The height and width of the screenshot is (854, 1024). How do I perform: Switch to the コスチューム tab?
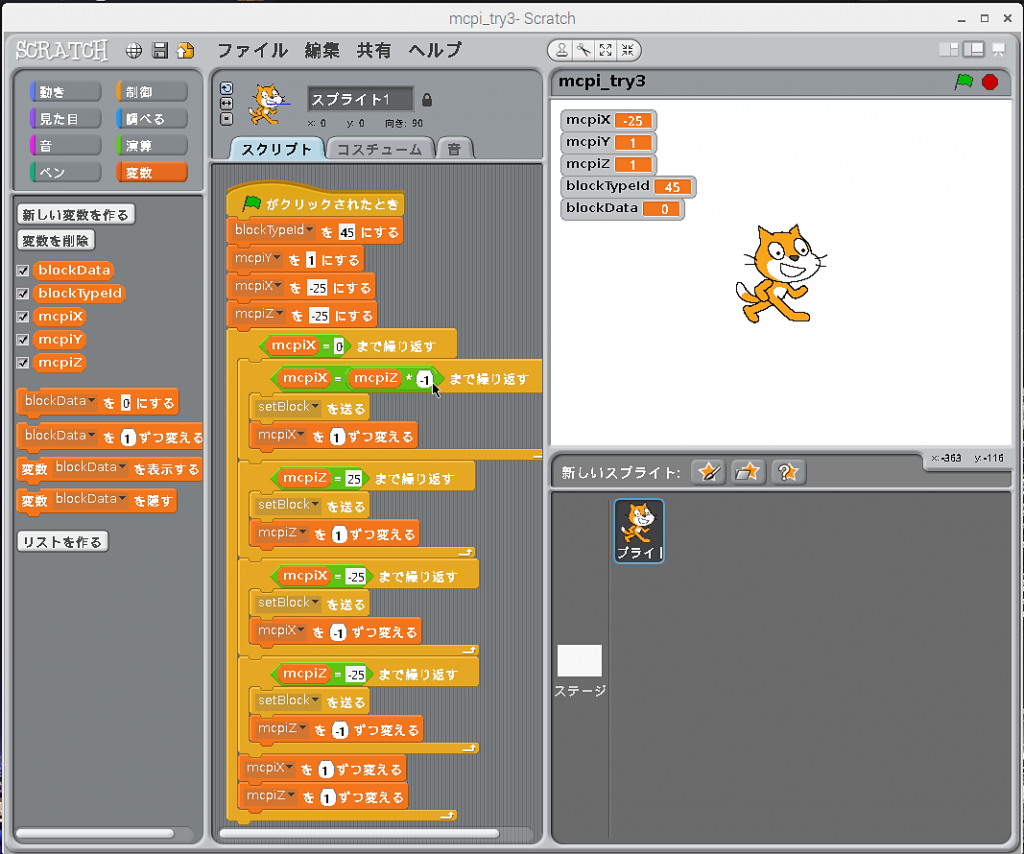(x=380, y=149)
